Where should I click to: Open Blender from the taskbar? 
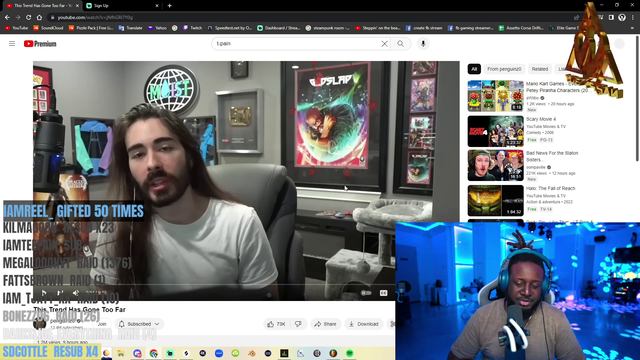(251, 353)
